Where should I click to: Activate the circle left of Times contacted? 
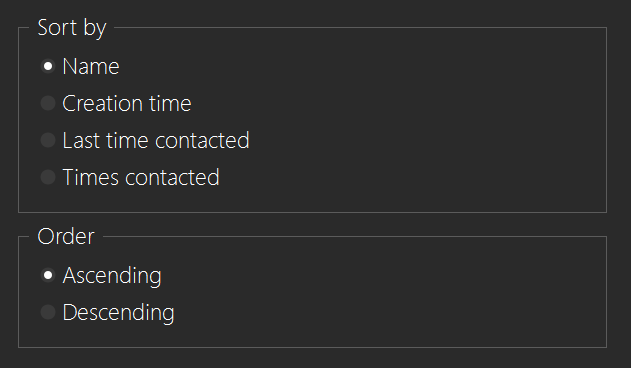[48, 177]
